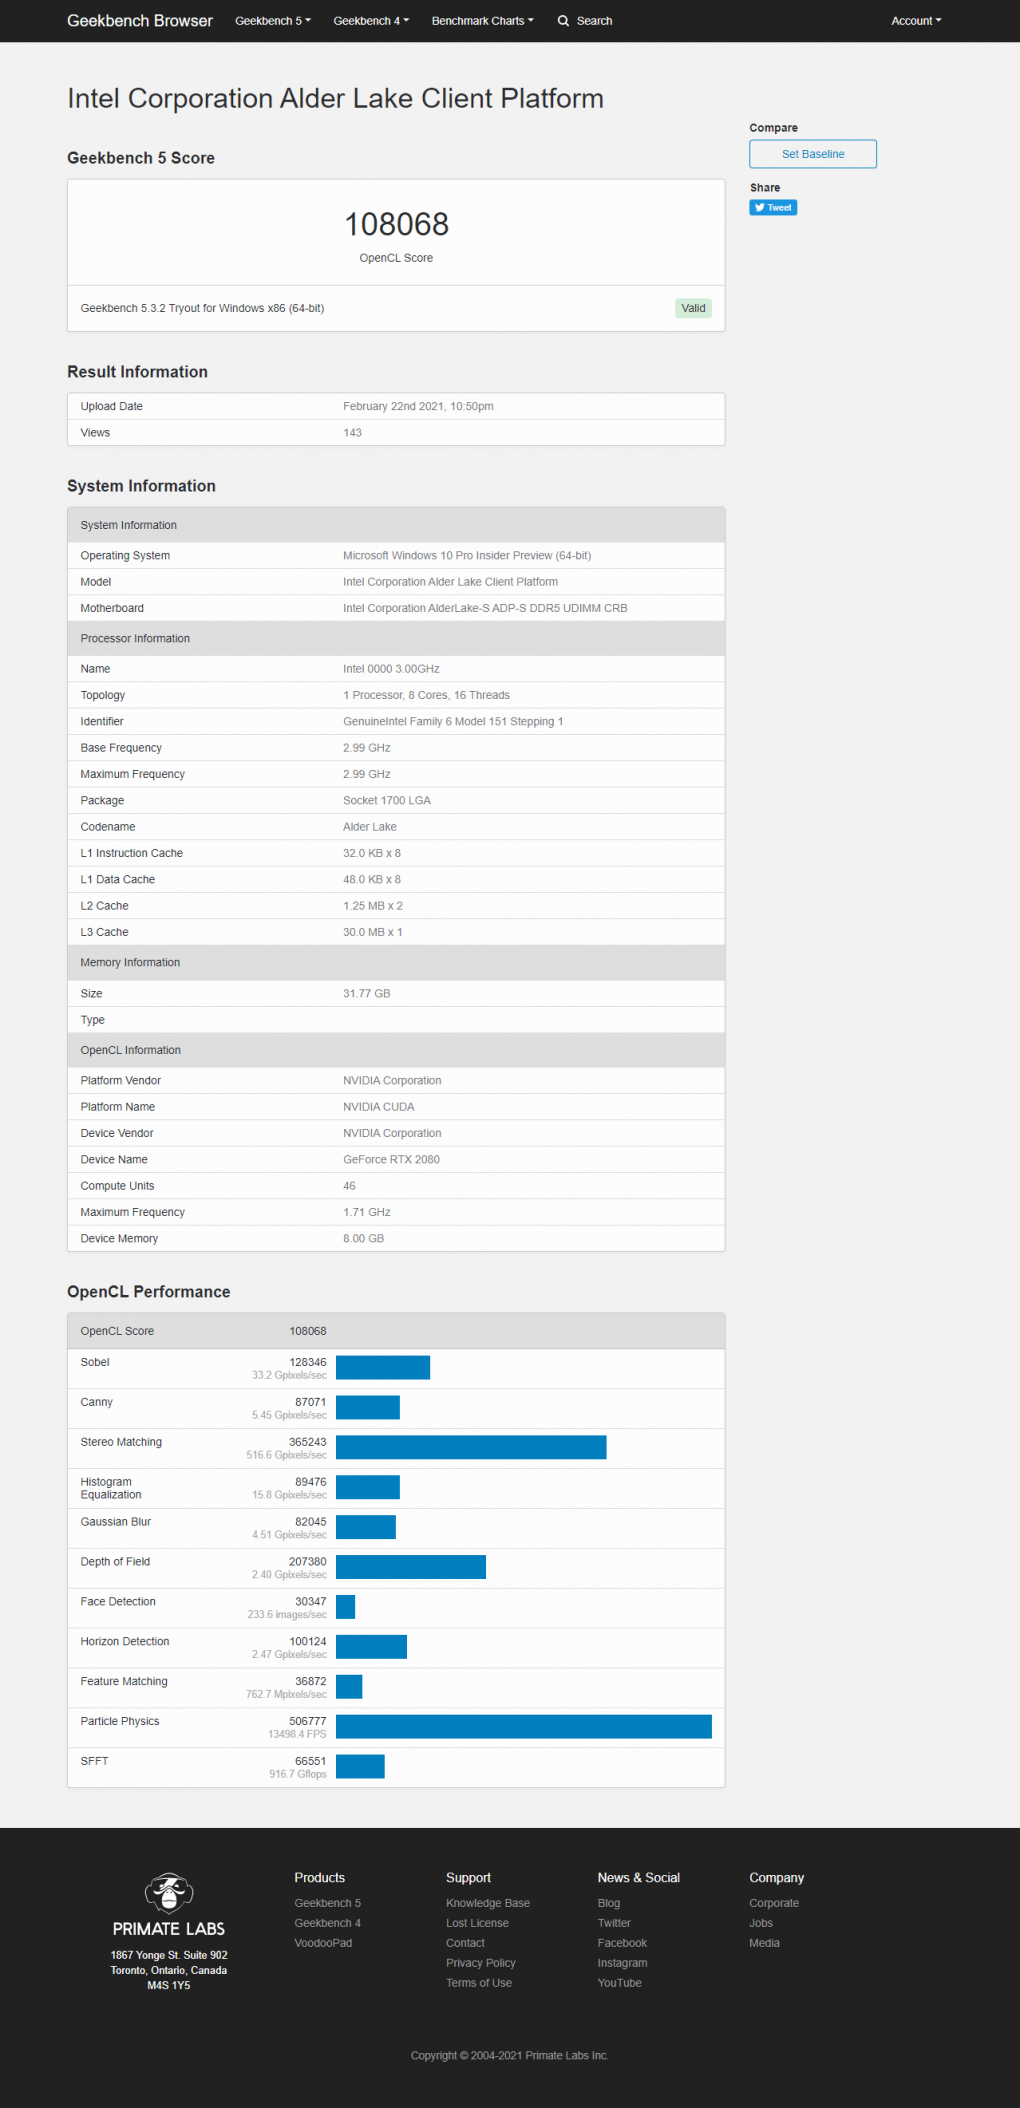This screenshot has height=2108, width=1020.
Task: Click the Set Baseline button
Action: pos(813,154)
